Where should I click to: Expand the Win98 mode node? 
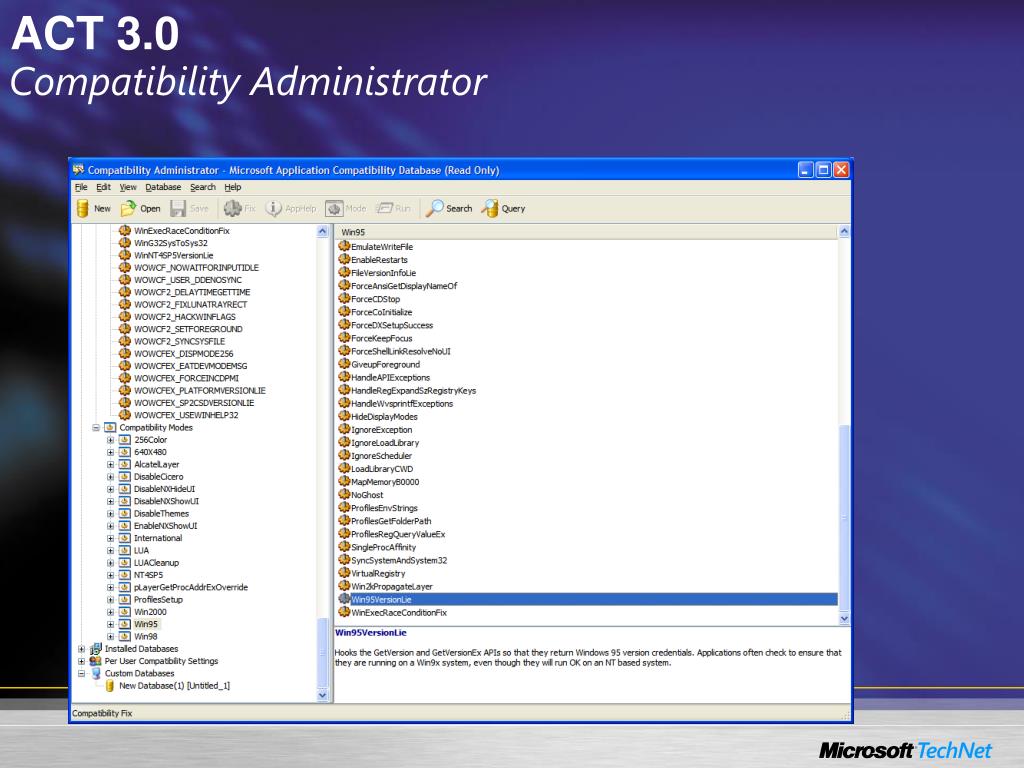(x=110, y=637)
